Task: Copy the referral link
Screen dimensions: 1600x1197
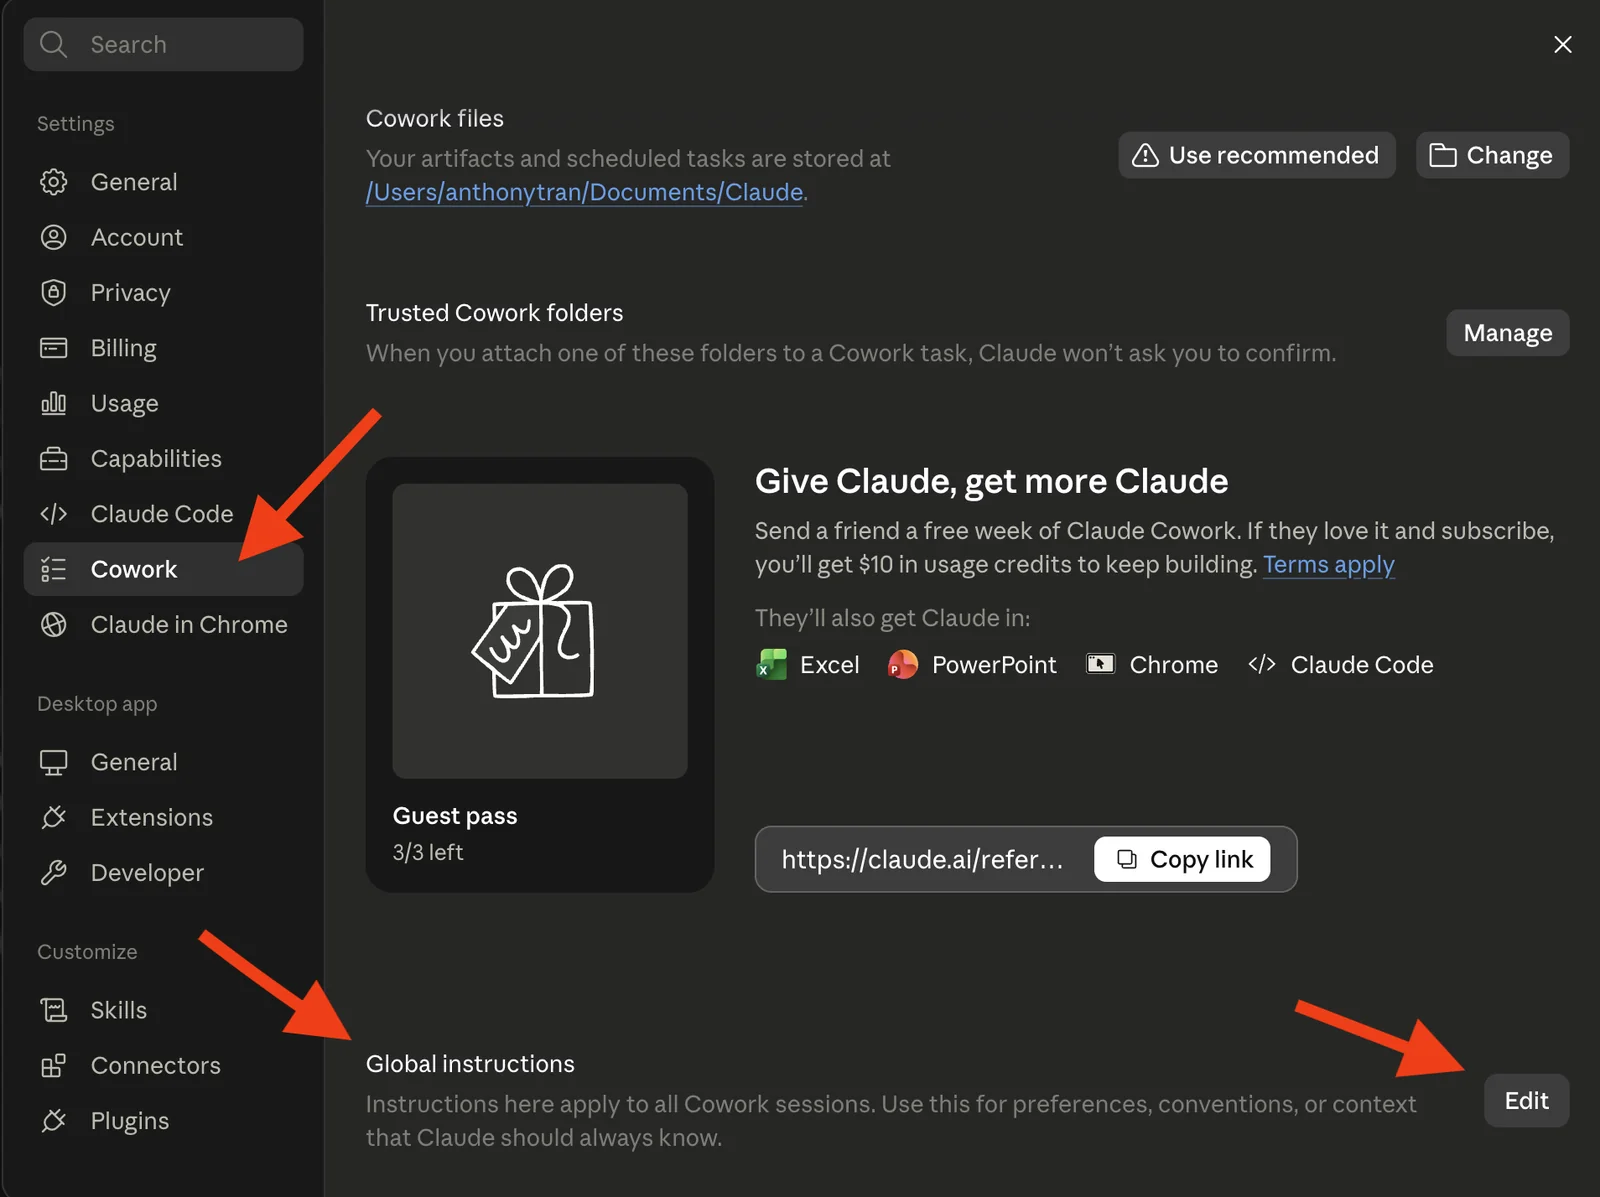Action: pyautogui.click(x=1182, y=859)
